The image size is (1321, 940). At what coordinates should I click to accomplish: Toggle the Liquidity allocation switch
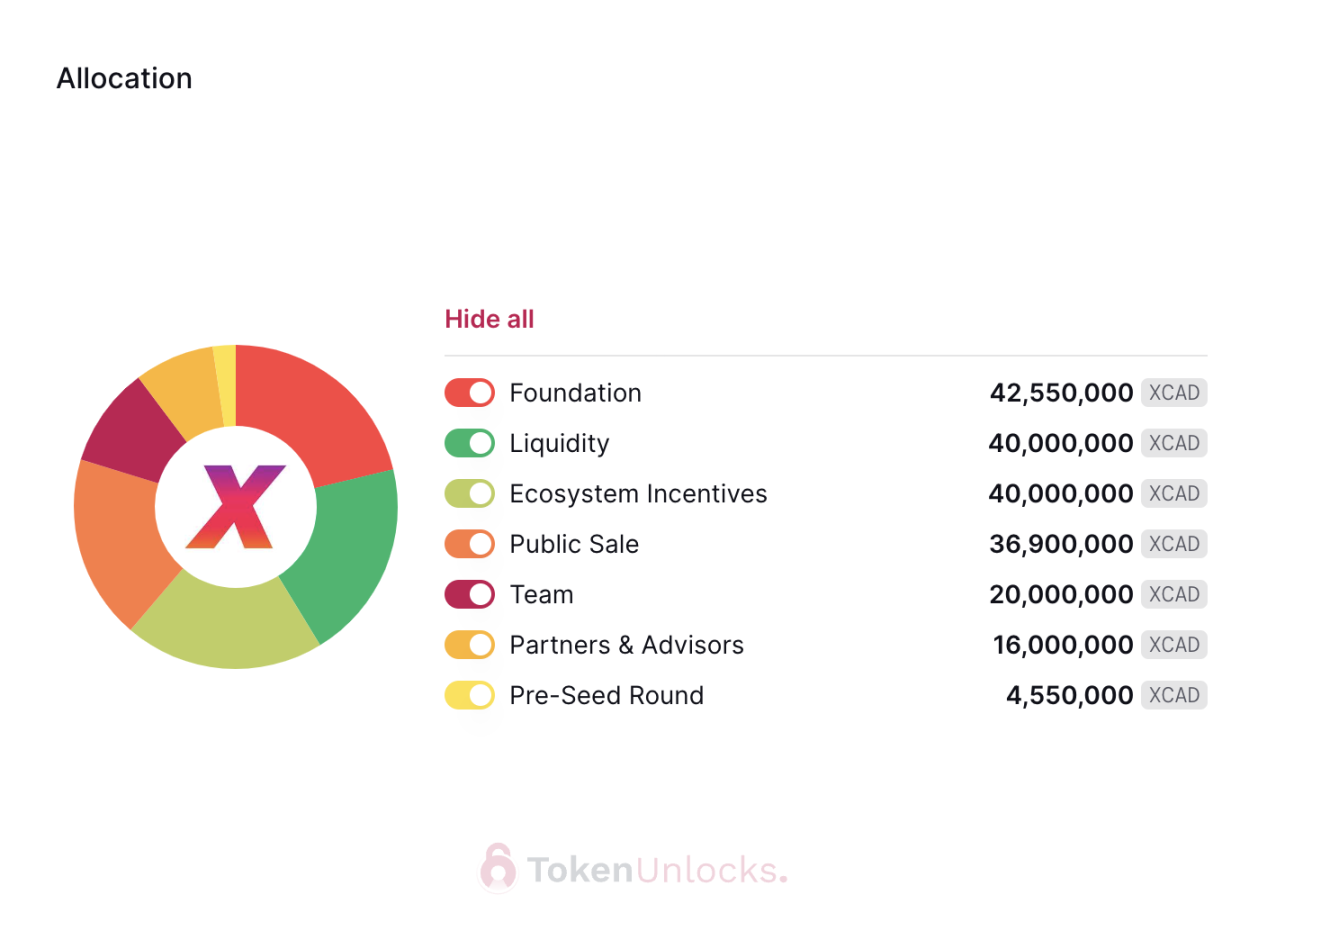(x=470, y=443)
